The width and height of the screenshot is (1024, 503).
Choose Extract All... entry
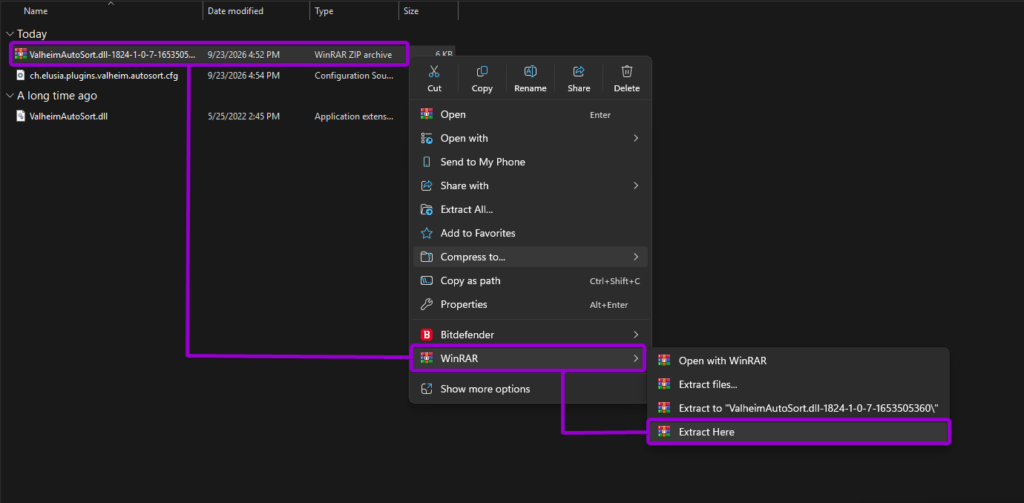click(530, 210)
